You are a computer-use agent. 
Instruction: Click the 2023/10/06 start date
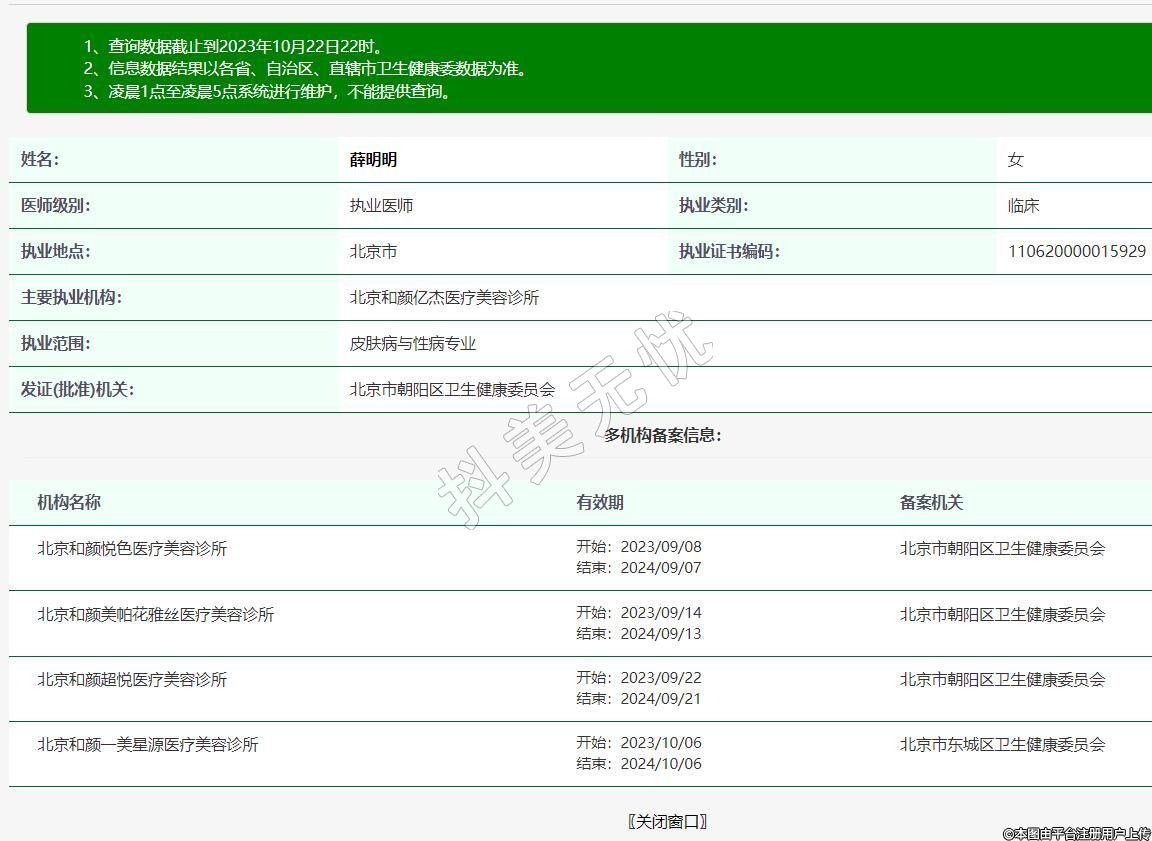(661, 743)
